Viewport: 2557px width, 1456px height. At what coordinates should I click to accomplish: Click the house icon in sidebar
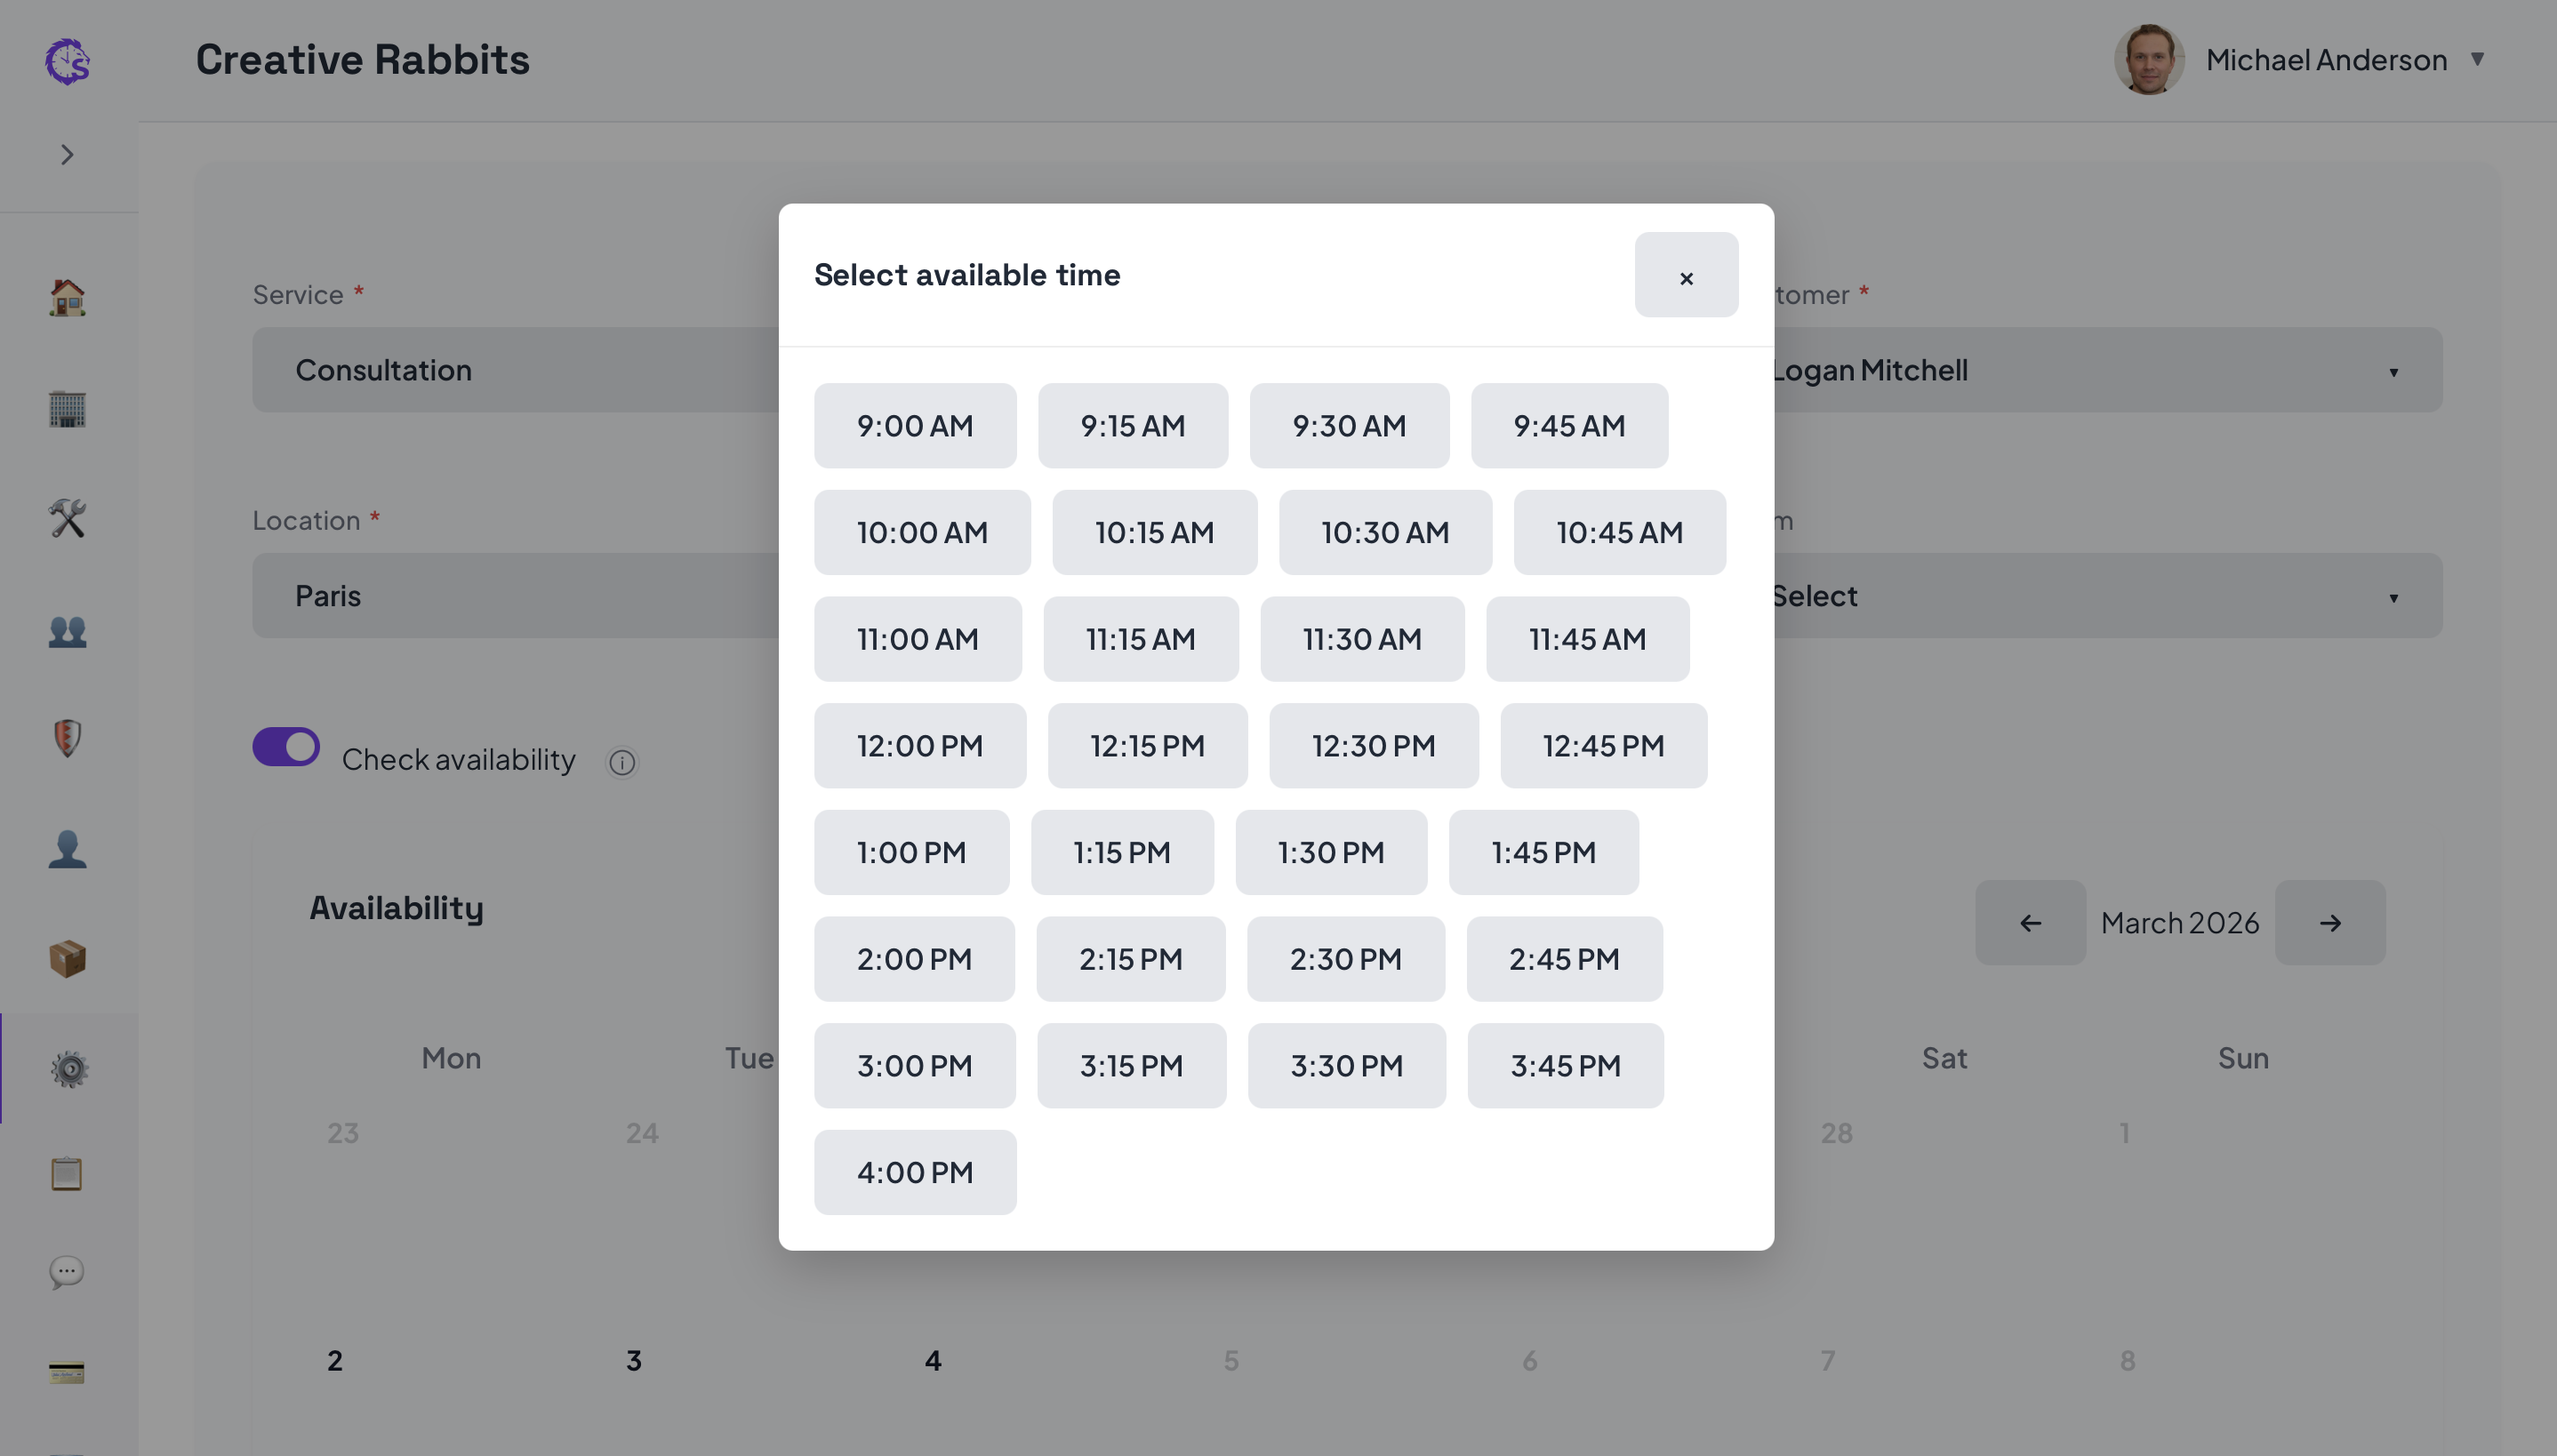(x=67, y=298)
